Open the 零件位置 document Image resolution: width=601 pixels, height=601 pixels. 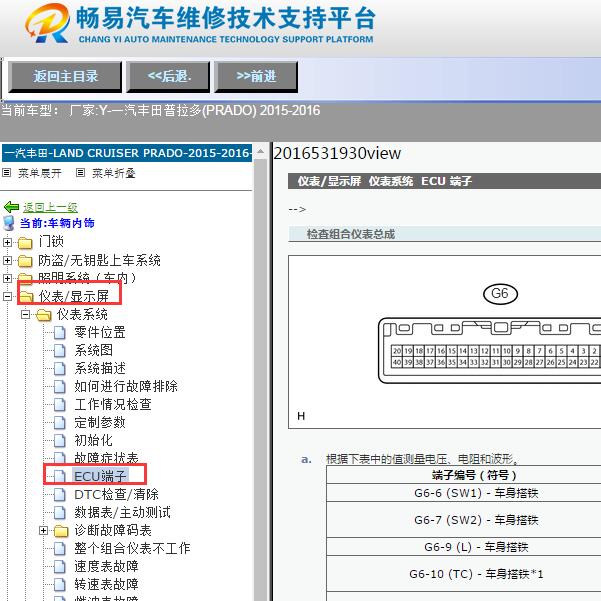pos(100,332)
